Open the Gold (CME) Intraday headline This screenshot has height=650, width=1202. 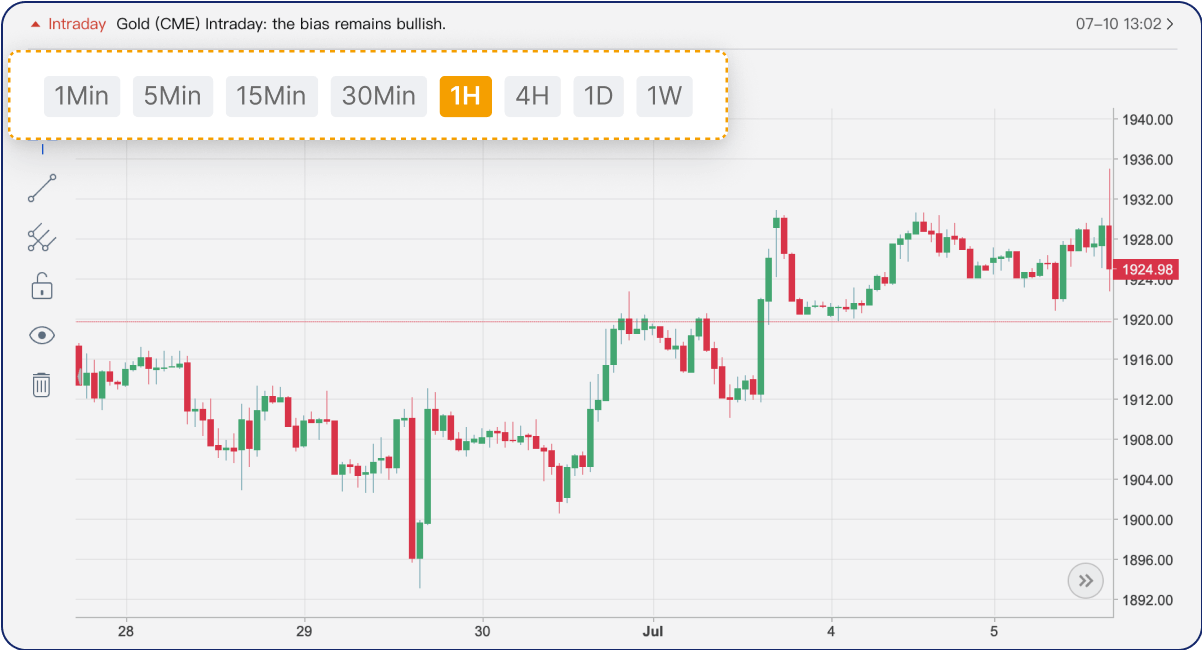(281, 24)
